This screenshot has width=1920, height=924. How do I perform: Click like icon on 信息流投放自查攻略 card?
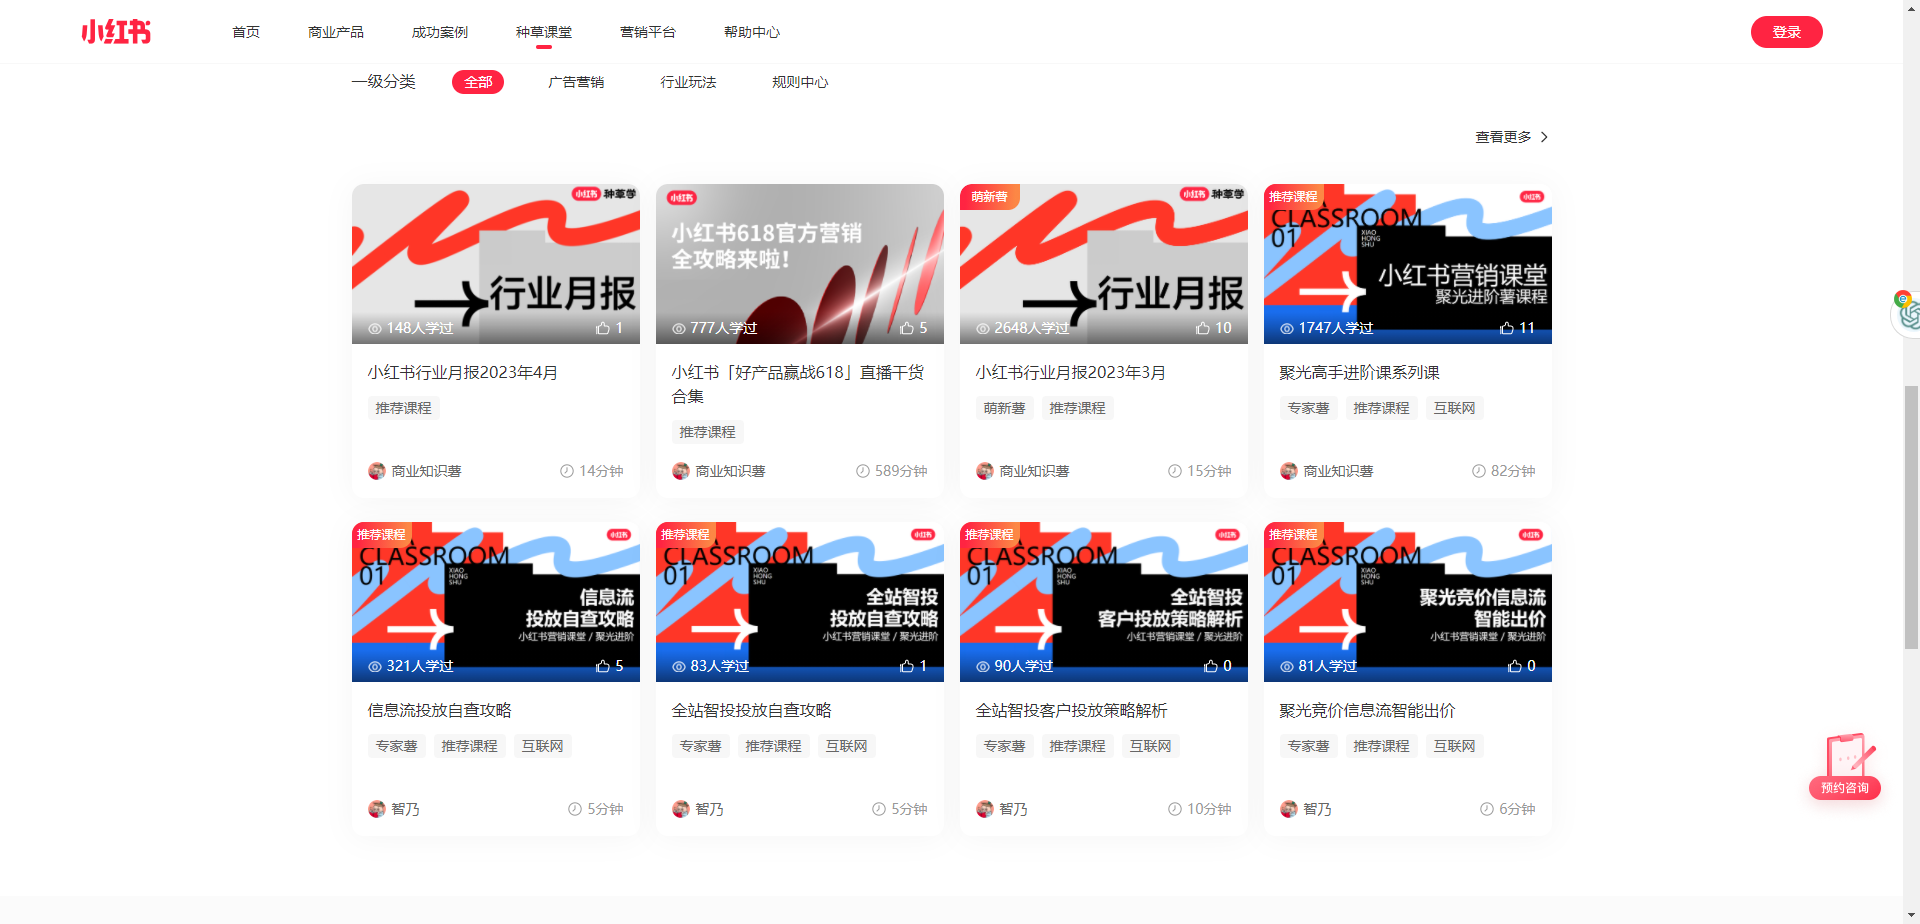coord(603,666)
